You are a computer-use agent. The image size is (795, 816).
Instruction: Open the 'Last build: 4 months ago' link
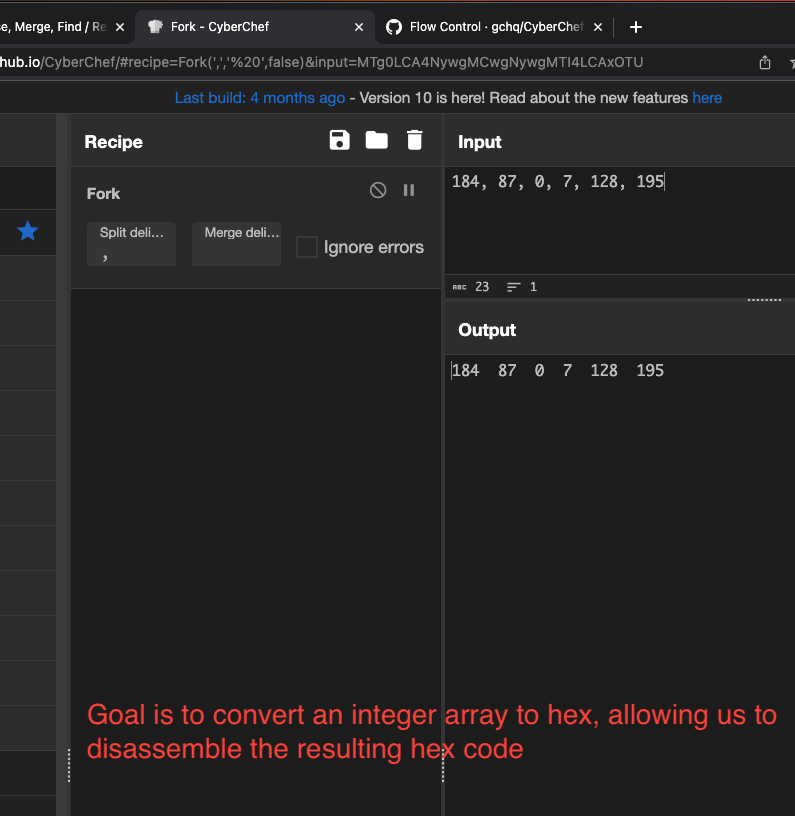click(x=260, y=98)
